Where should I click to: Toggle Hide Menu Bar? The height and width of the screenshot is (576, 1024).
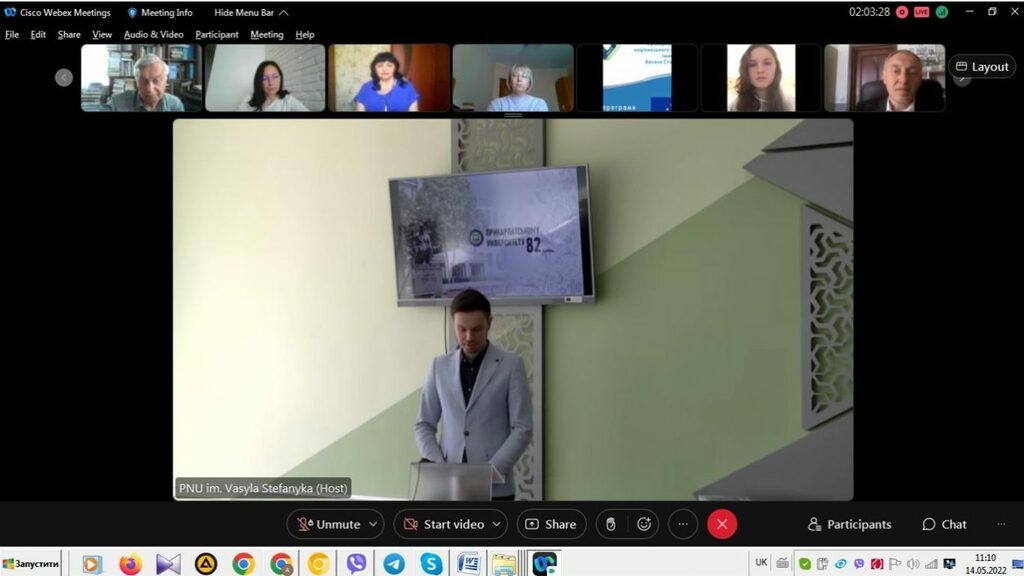[251, 13]
